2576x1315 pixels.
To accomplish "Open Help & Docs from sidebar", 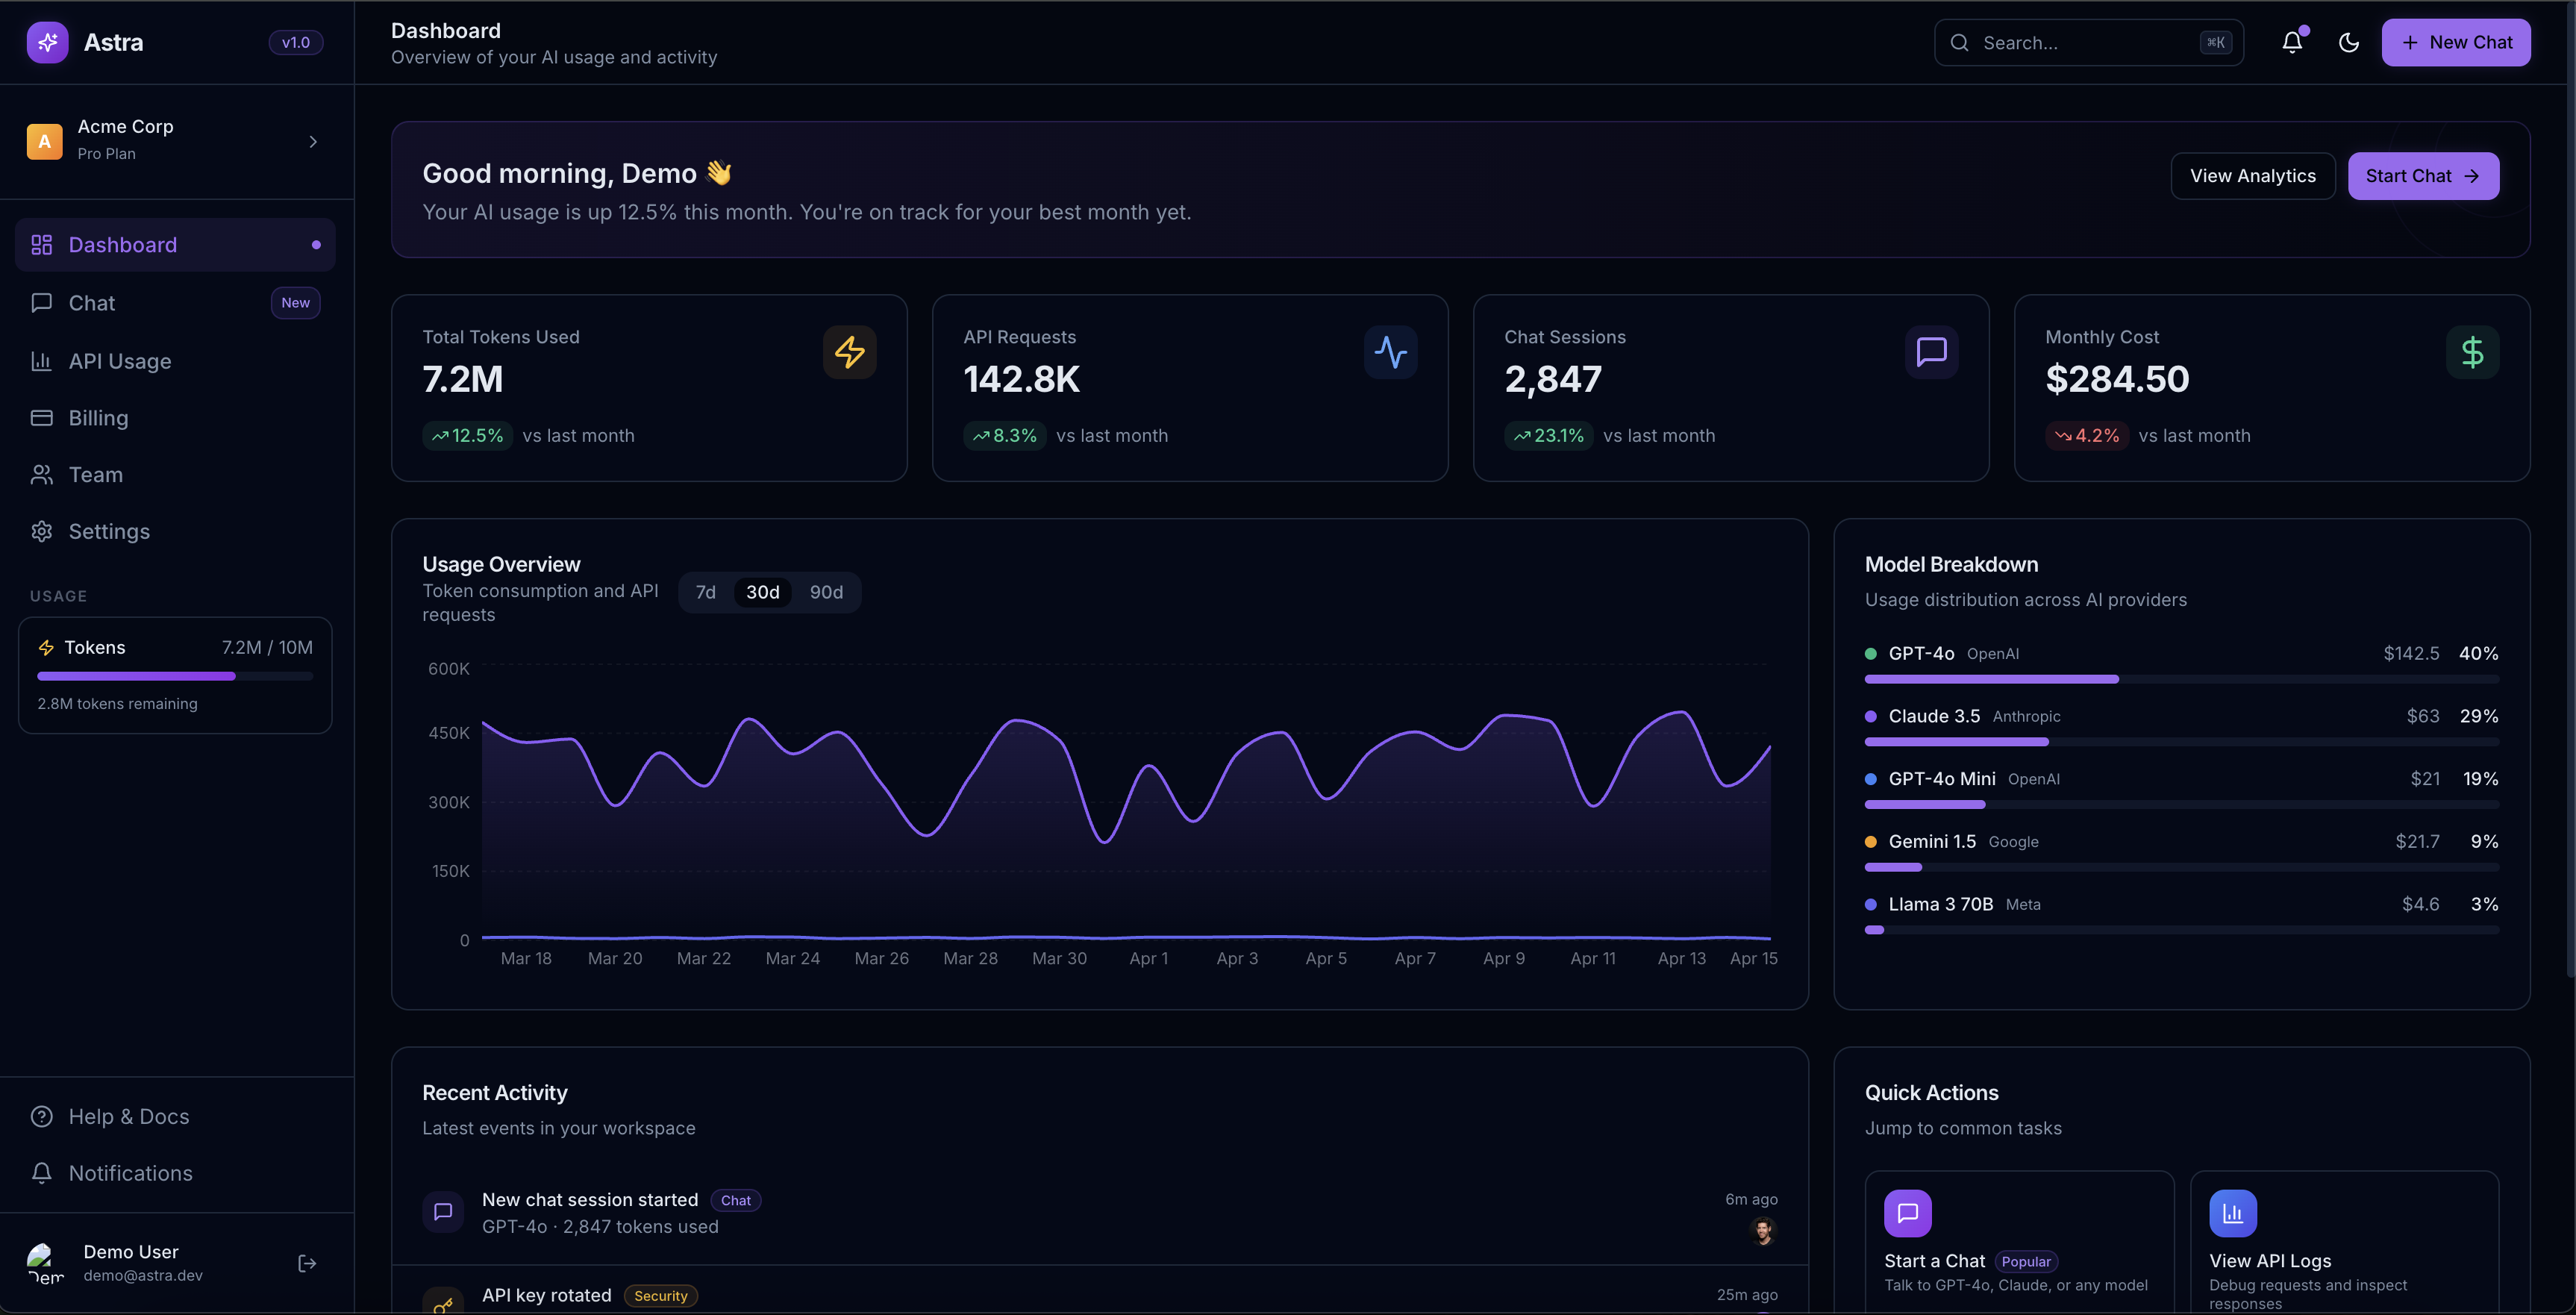I will pos(129,1116).
